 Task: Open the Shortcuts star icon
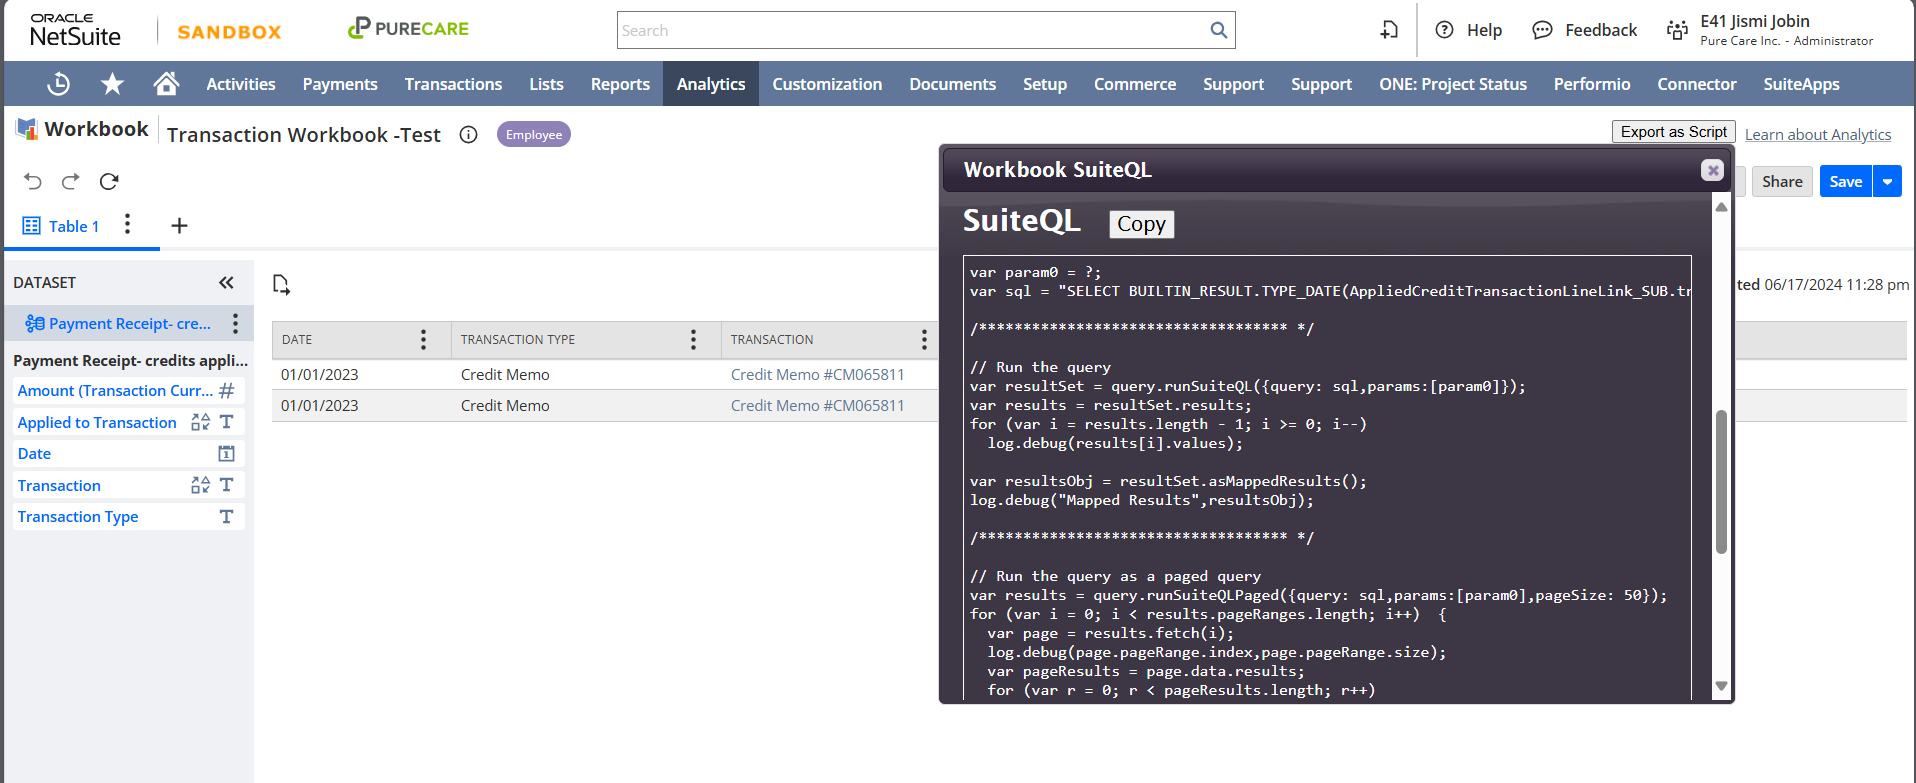tap(112, 84)
